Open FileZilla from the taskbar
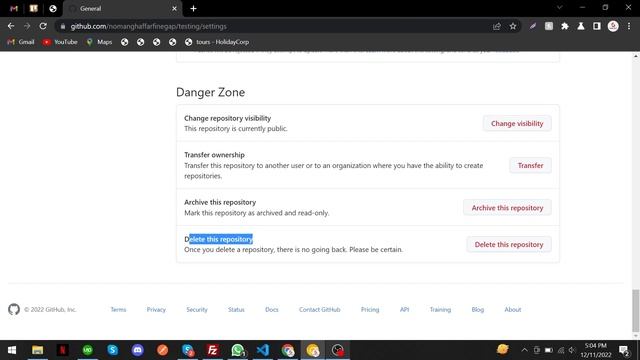The image size is (640, 360). (213, 350)
